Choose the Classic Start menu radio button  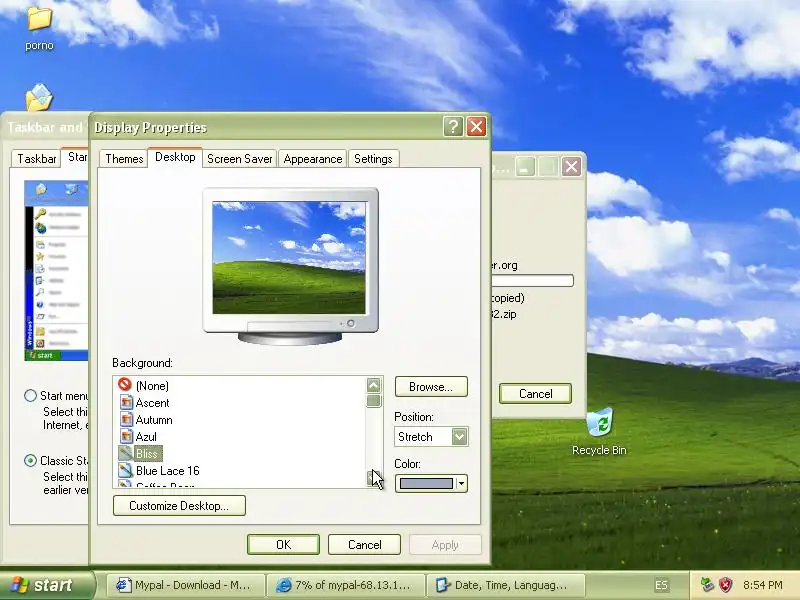31,461
